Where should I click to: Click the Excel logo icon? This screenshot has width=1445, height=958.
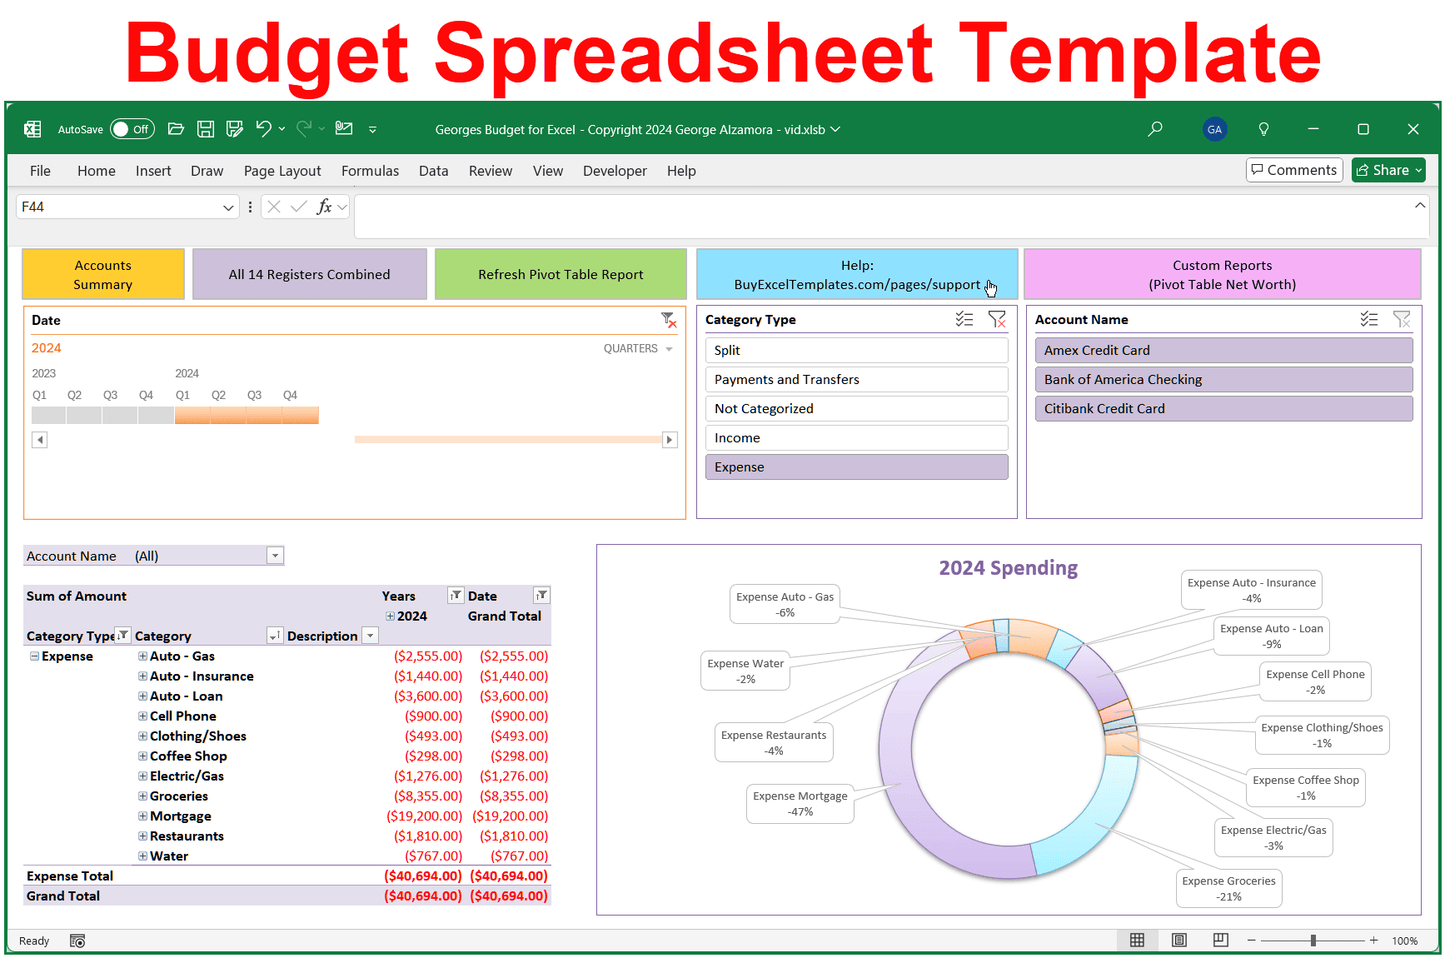click(x=32, y=129)
